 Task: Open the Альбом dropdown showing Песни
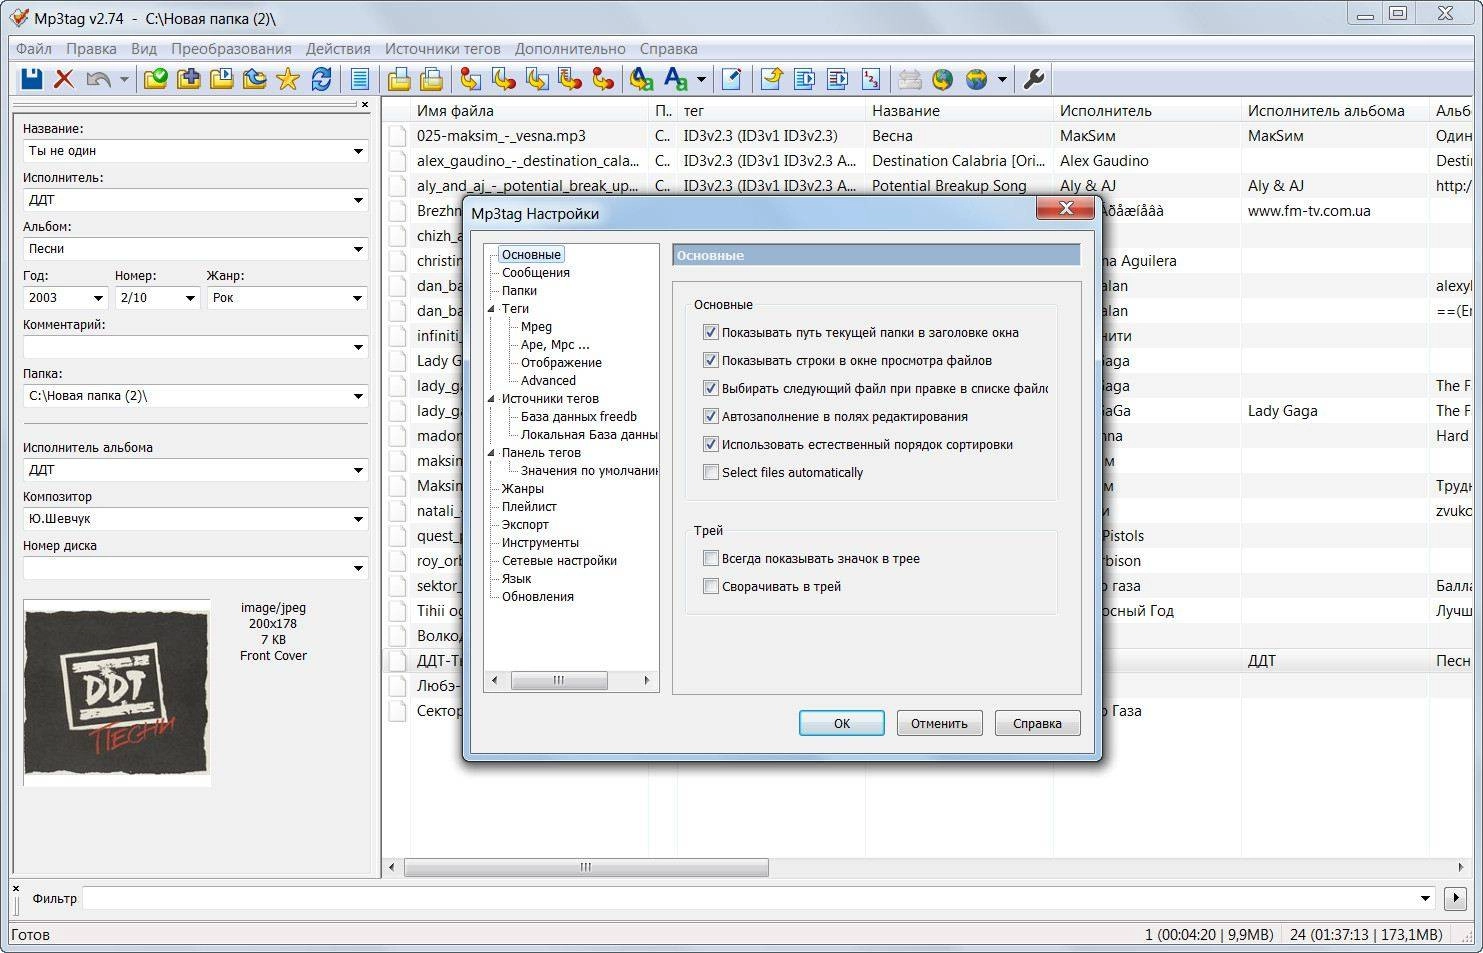point(358,249)
